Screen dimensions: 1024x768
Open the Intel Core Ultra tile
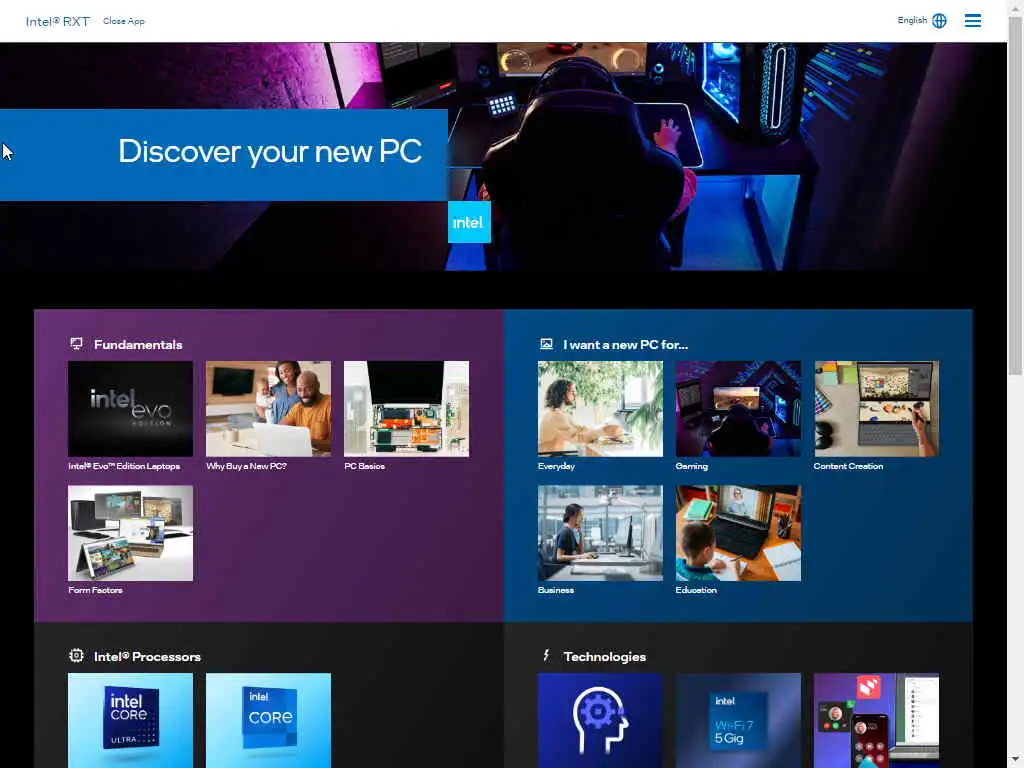(131, 720)
